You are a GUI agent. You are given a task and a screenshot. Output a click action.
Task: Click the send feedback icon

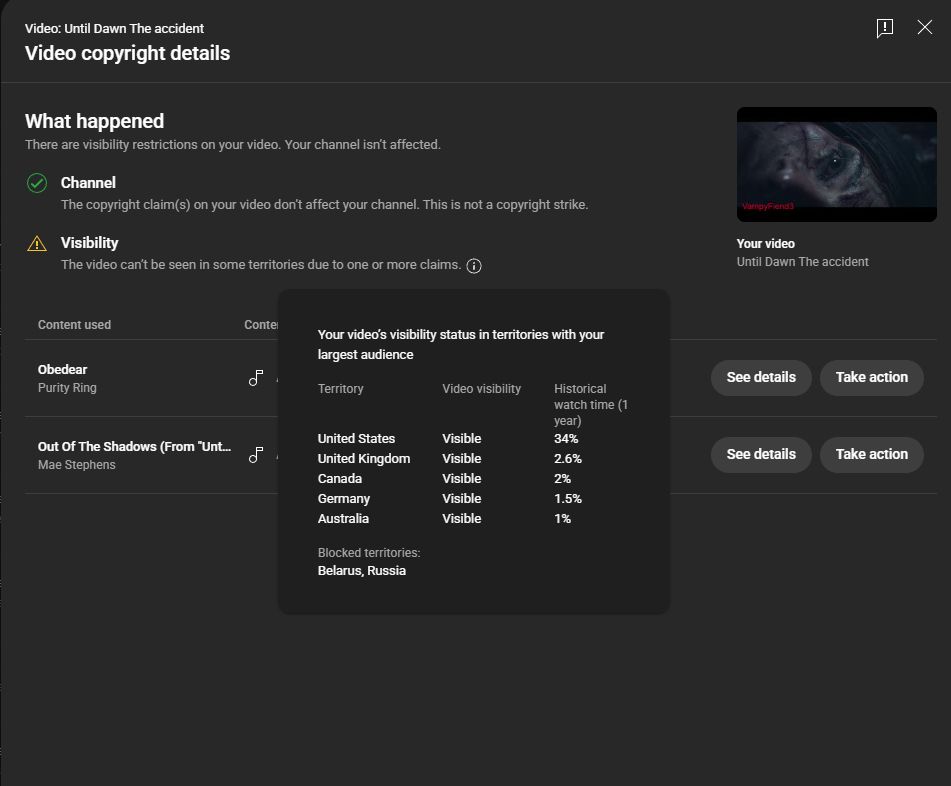coord(884,28)
